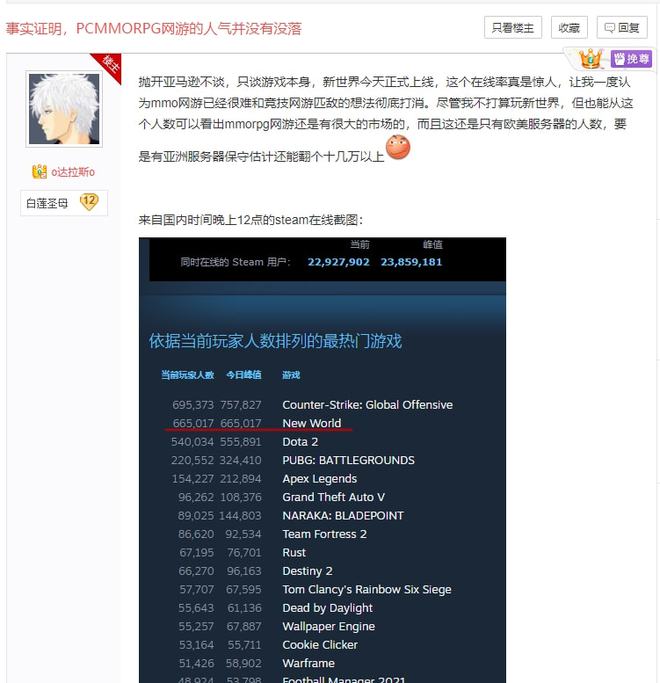This screenshot has width=660, height=683.
Task: Click Counter-Strike: Global Offensive row
Action: (x=367, y=405)
